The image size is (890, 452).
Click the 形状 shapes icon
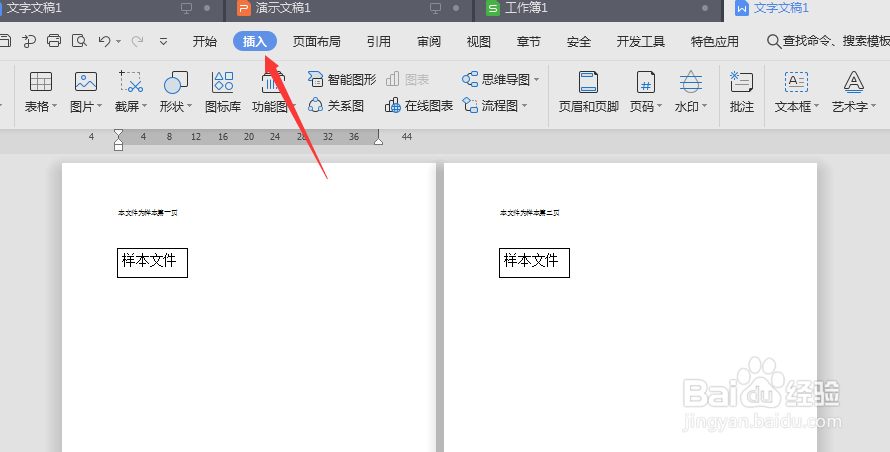click(x=175, y=82)
